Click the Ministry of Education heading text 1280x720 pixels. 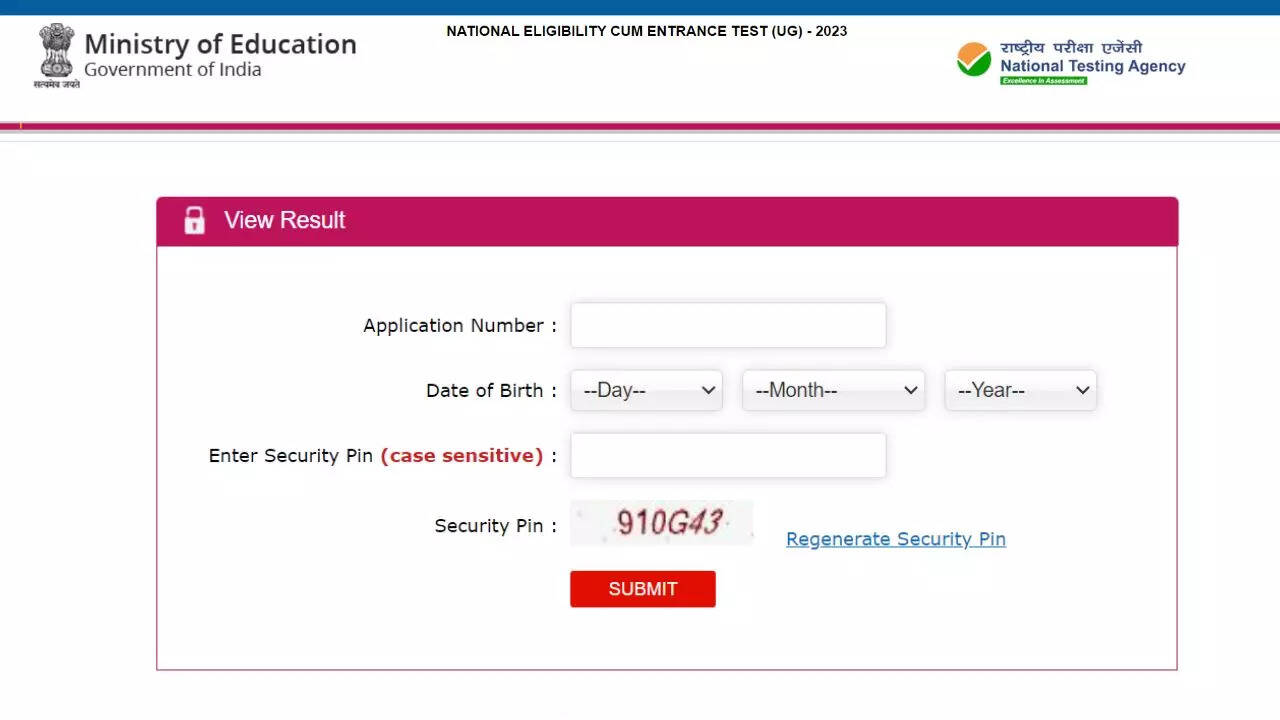[220, 44]
